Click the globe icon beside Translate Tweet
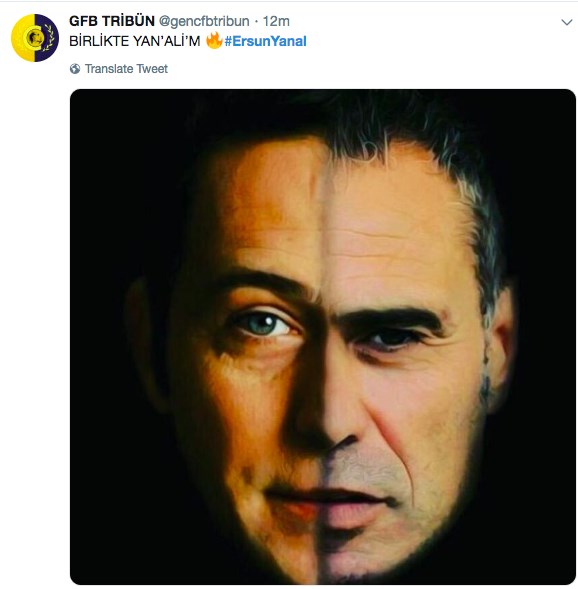578x589 pixels. [x=75, y=69]
